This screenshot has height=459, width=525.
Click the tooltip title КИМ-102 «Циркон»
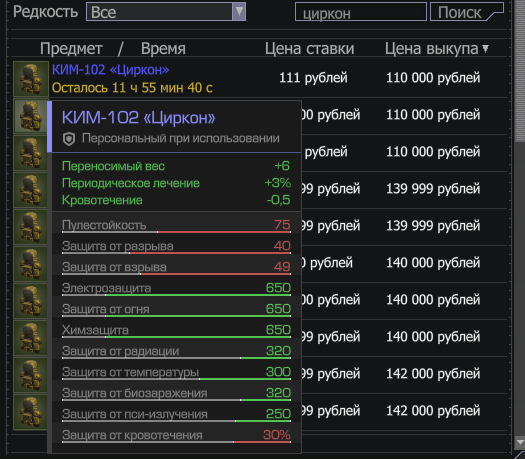coord(138,118)
